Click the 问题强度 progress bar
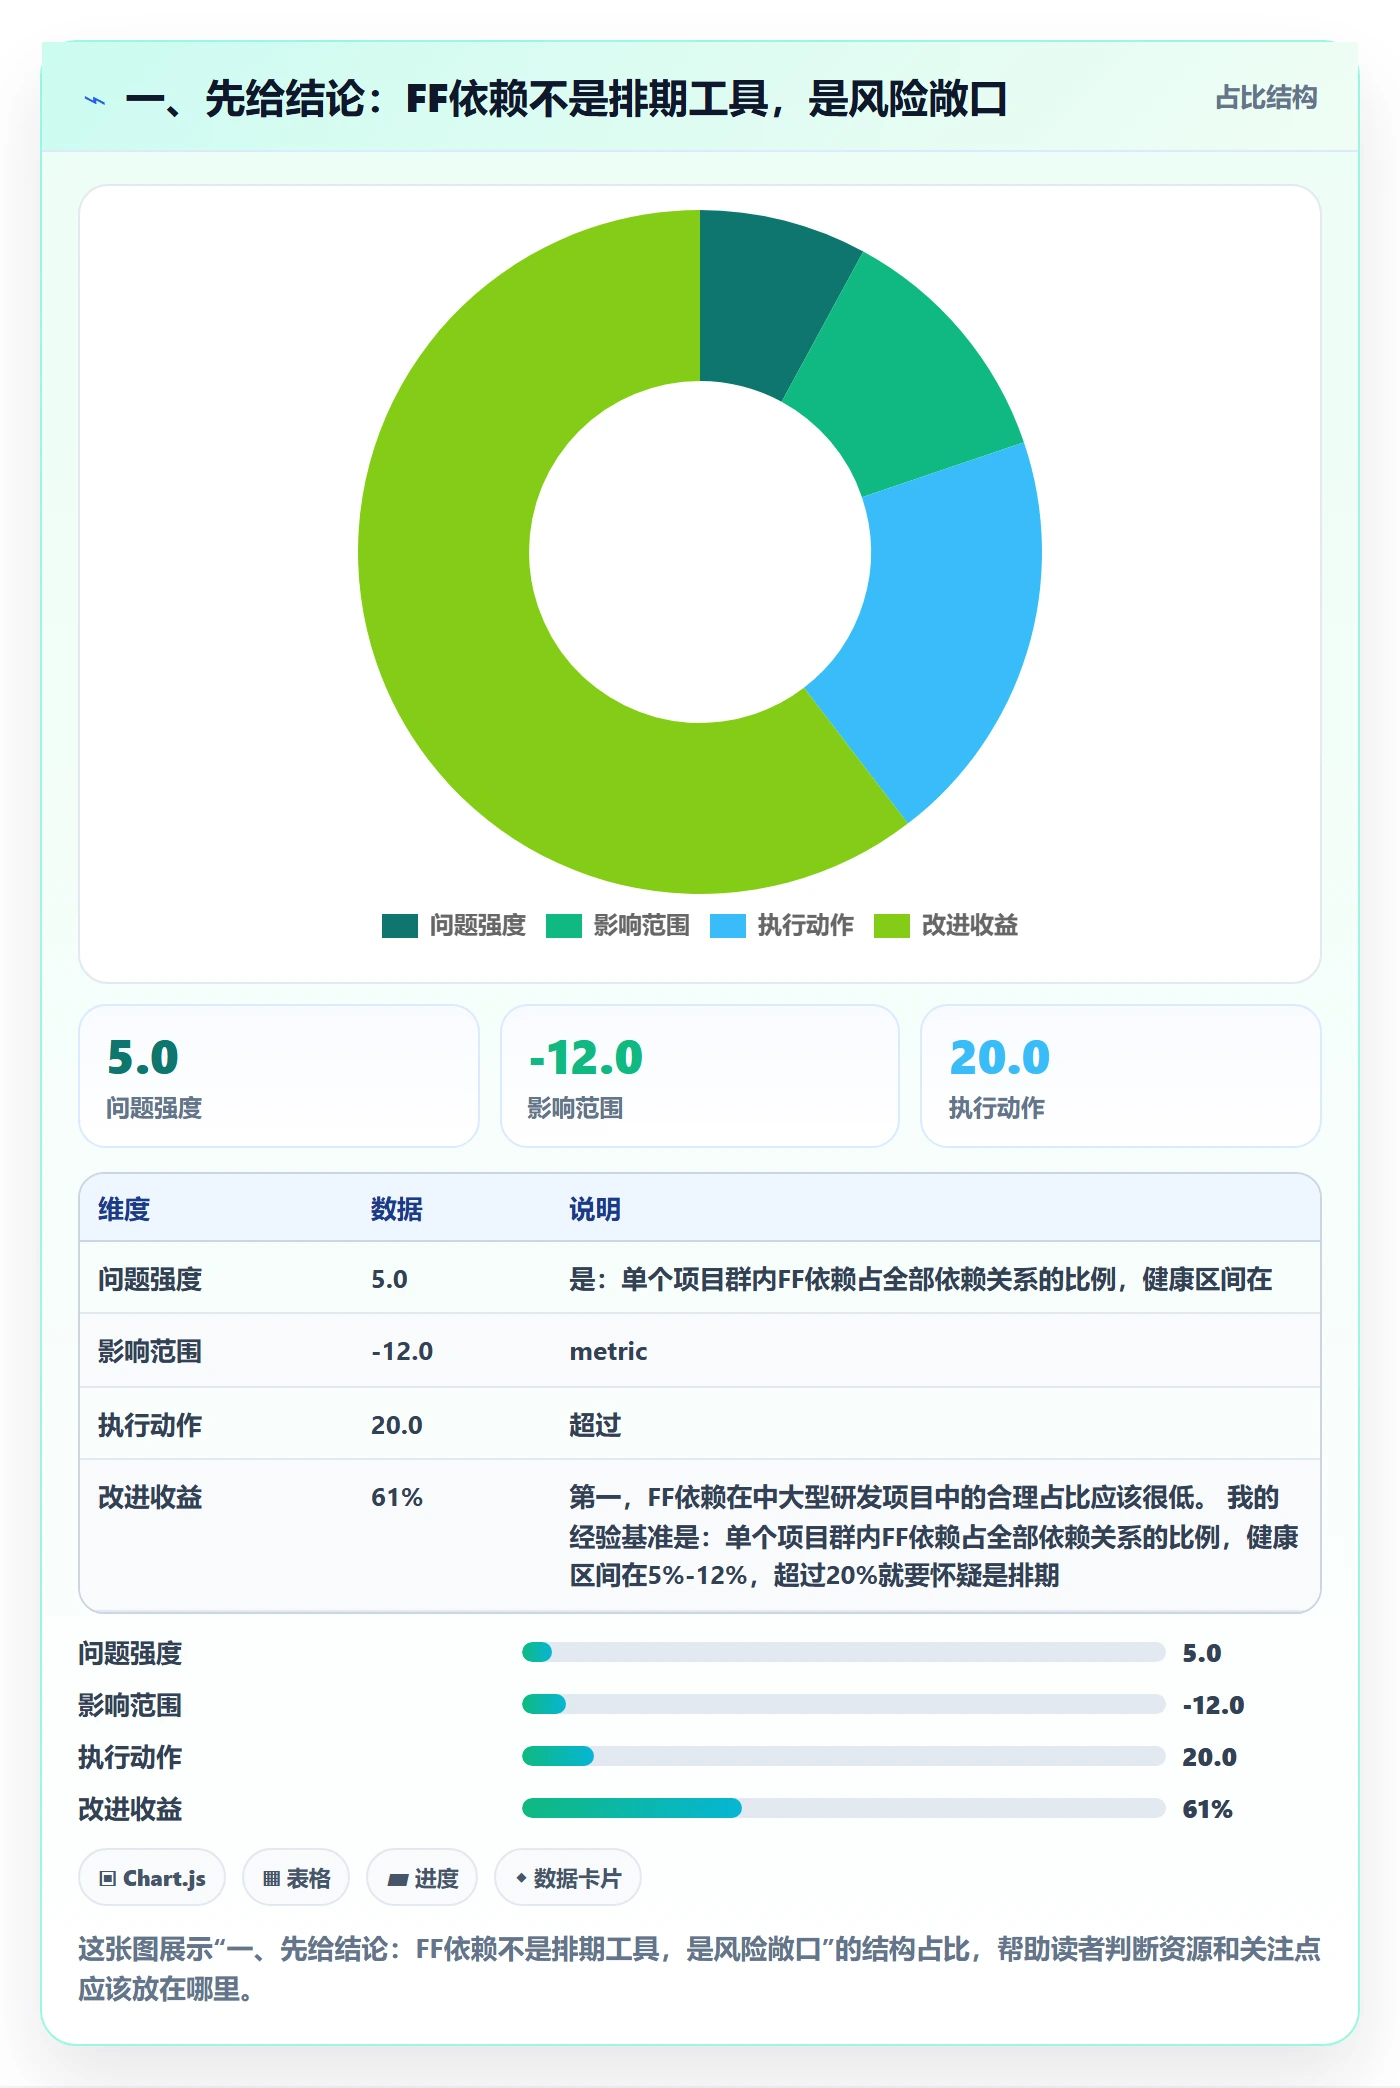 [x=843, y=1652]
